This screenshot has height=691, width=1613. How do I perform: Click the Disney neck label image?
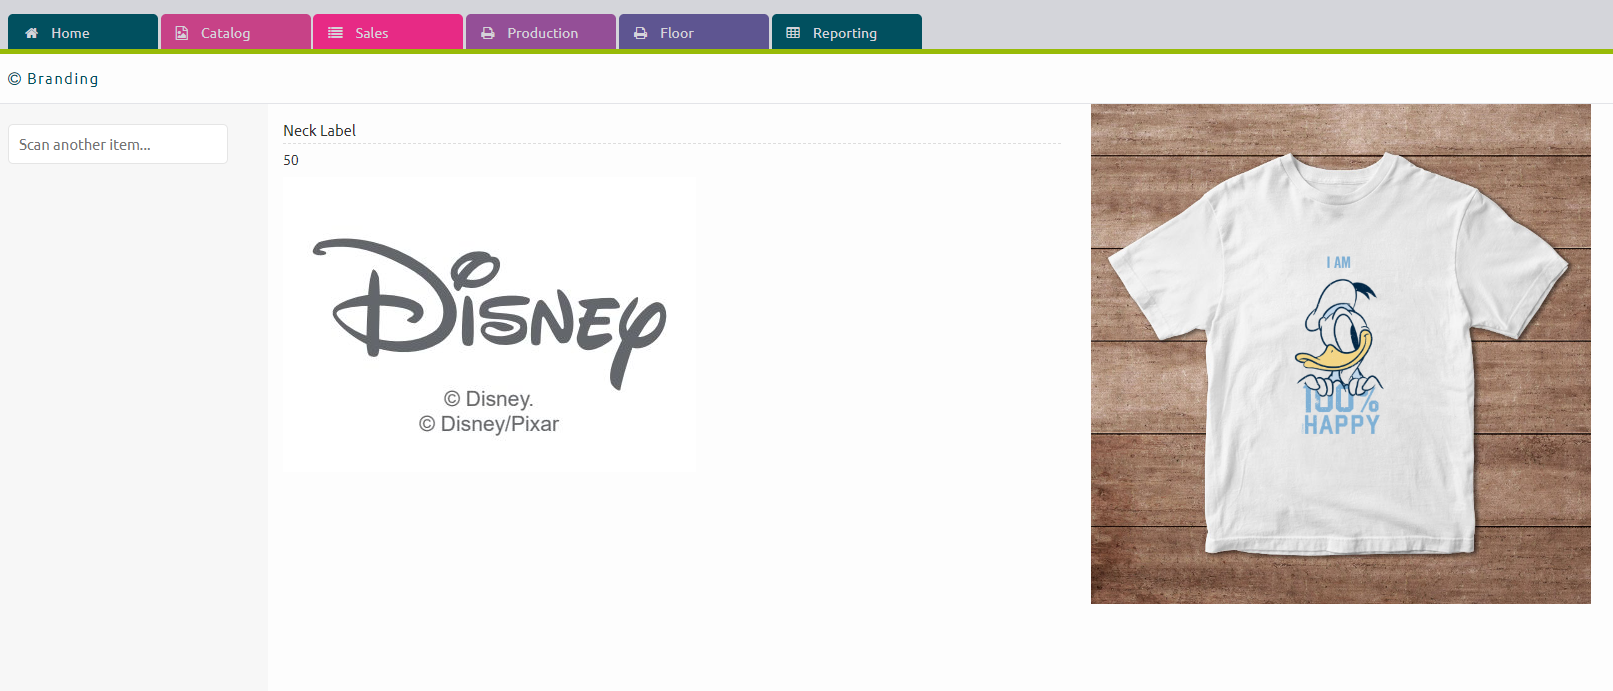coord(489,324)
